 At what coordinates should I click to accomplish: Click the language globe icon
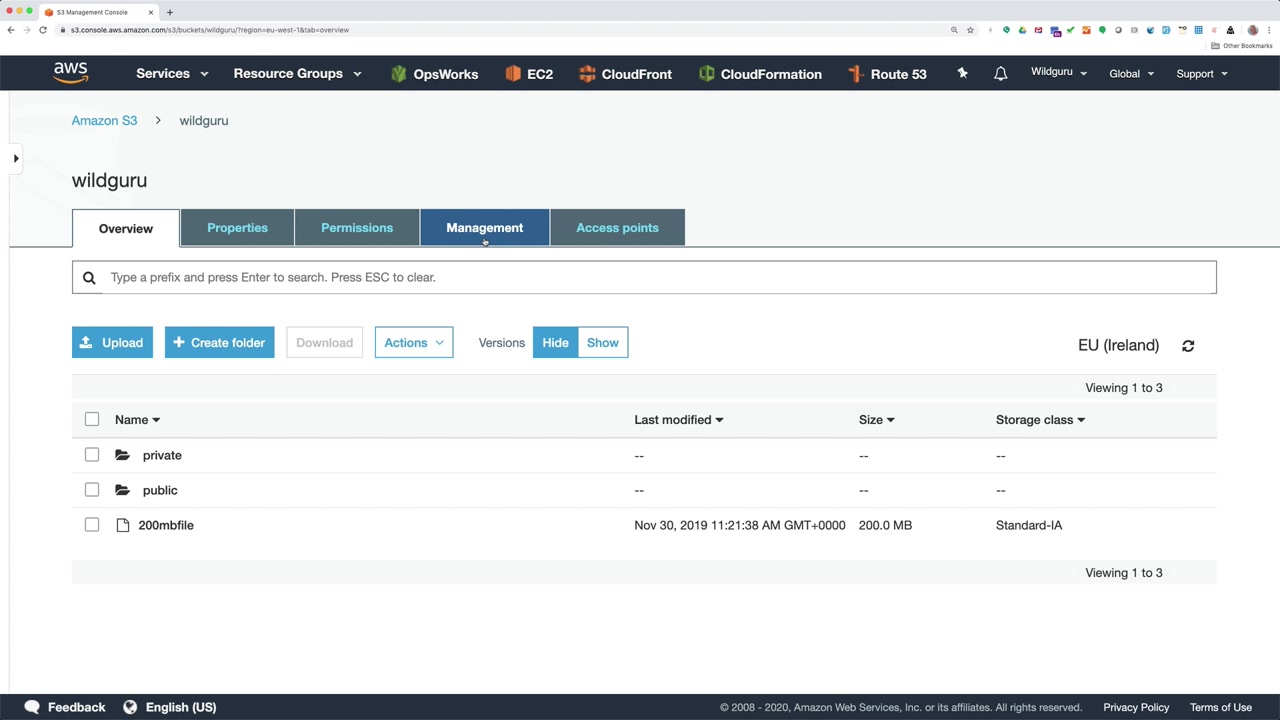130,707
